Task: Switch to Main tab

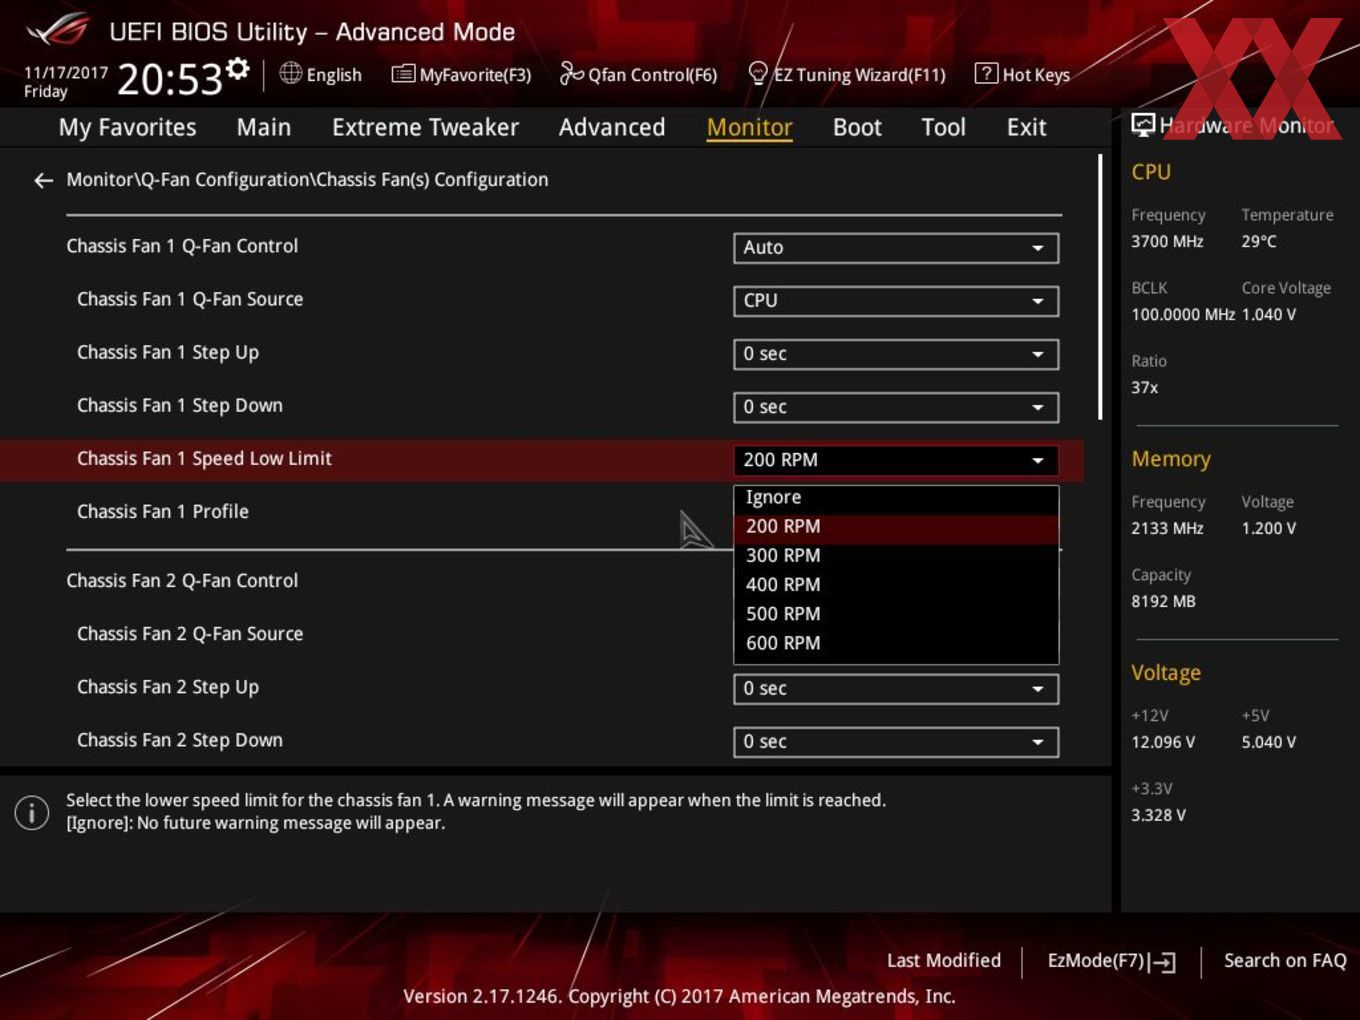Action: tap(264, 127)
